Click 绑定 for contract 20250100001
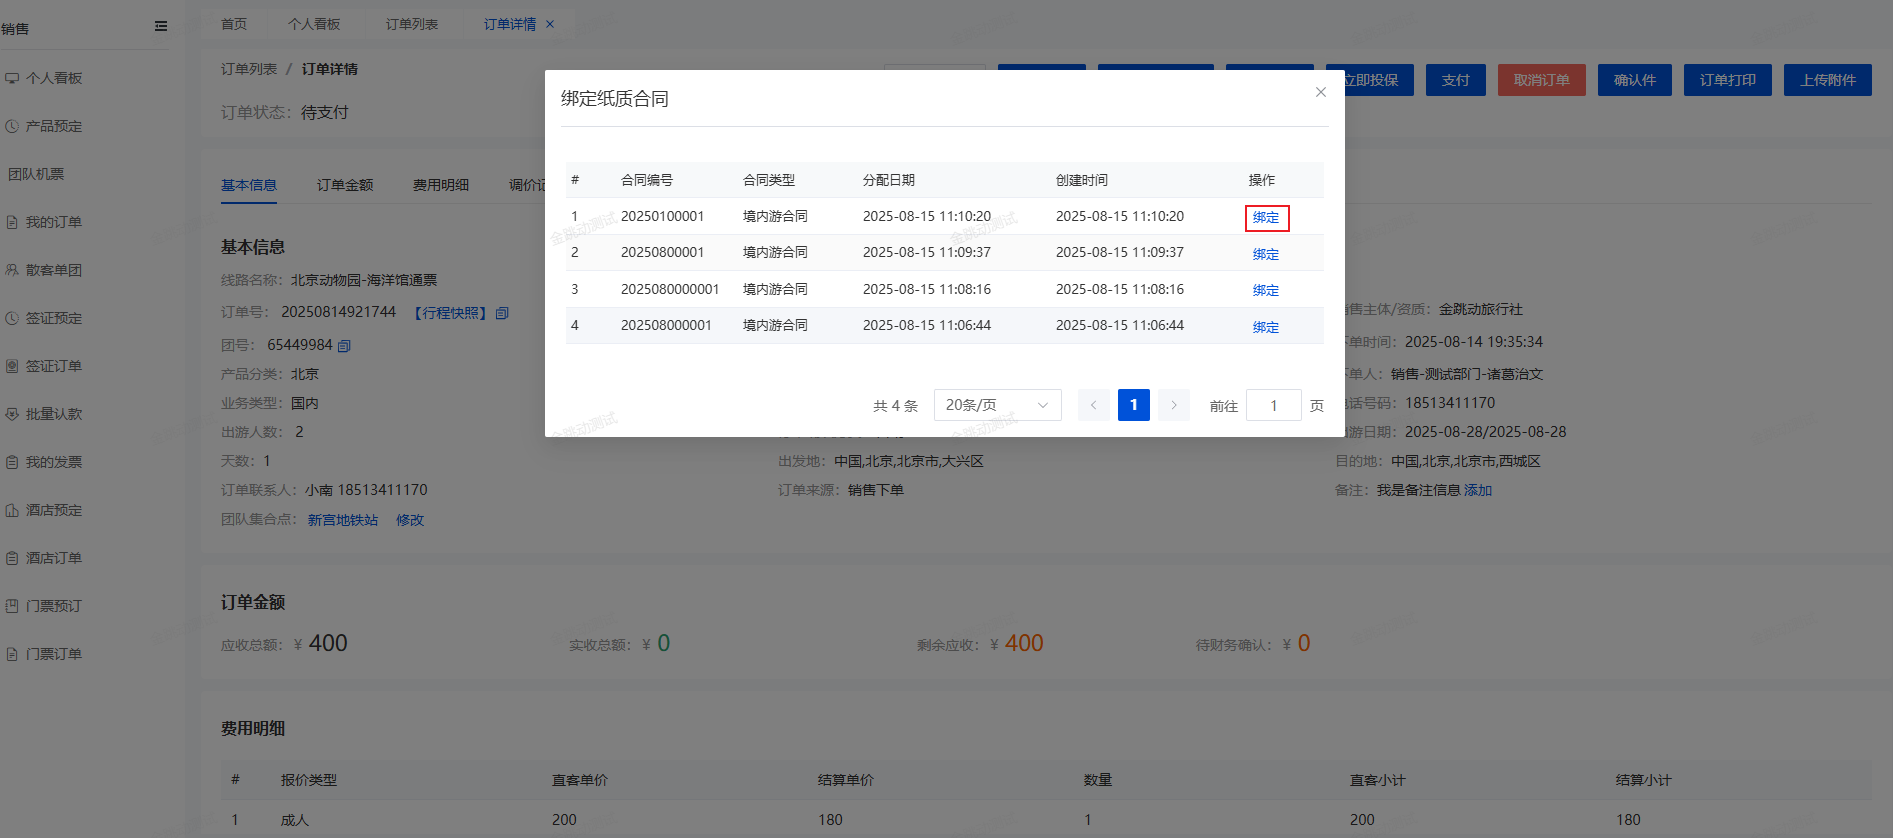This screenshot has height=838, width=1893. 1266,218
